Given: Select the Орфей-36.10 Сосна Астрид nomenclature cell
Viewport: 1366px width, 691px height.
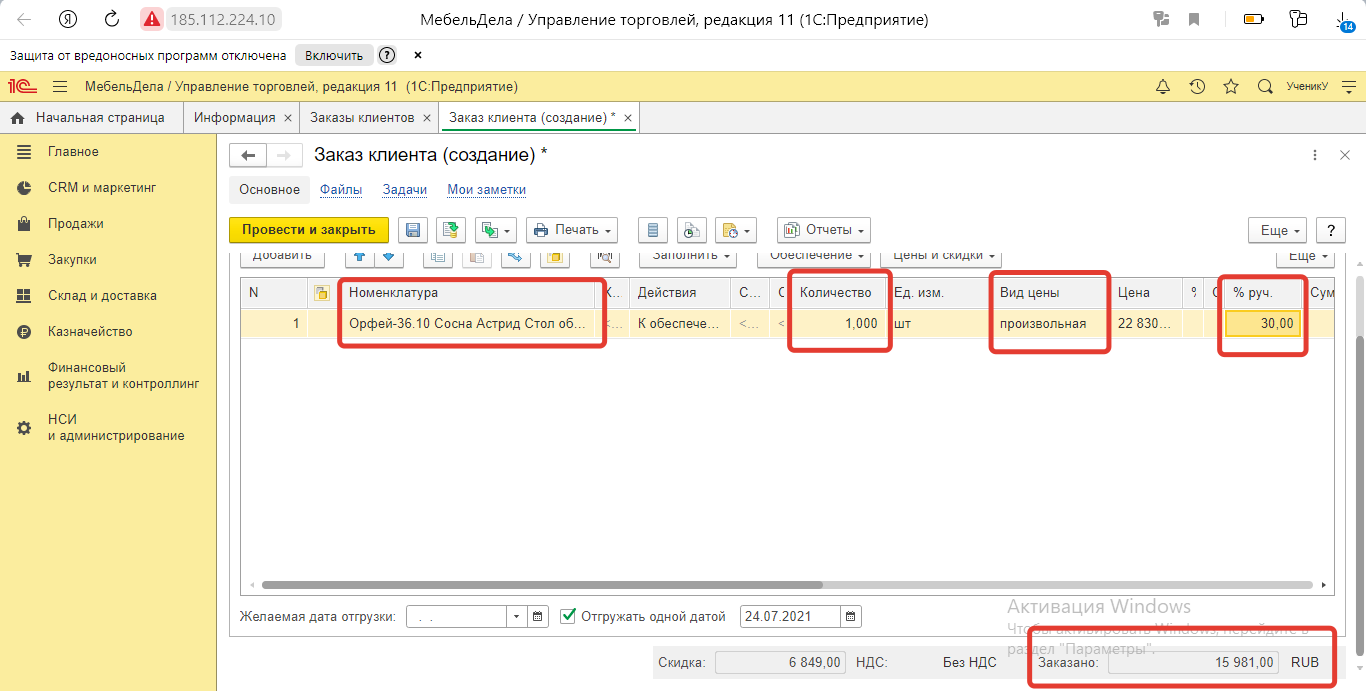Looking at the screenshot, I should tap(468, 323).
